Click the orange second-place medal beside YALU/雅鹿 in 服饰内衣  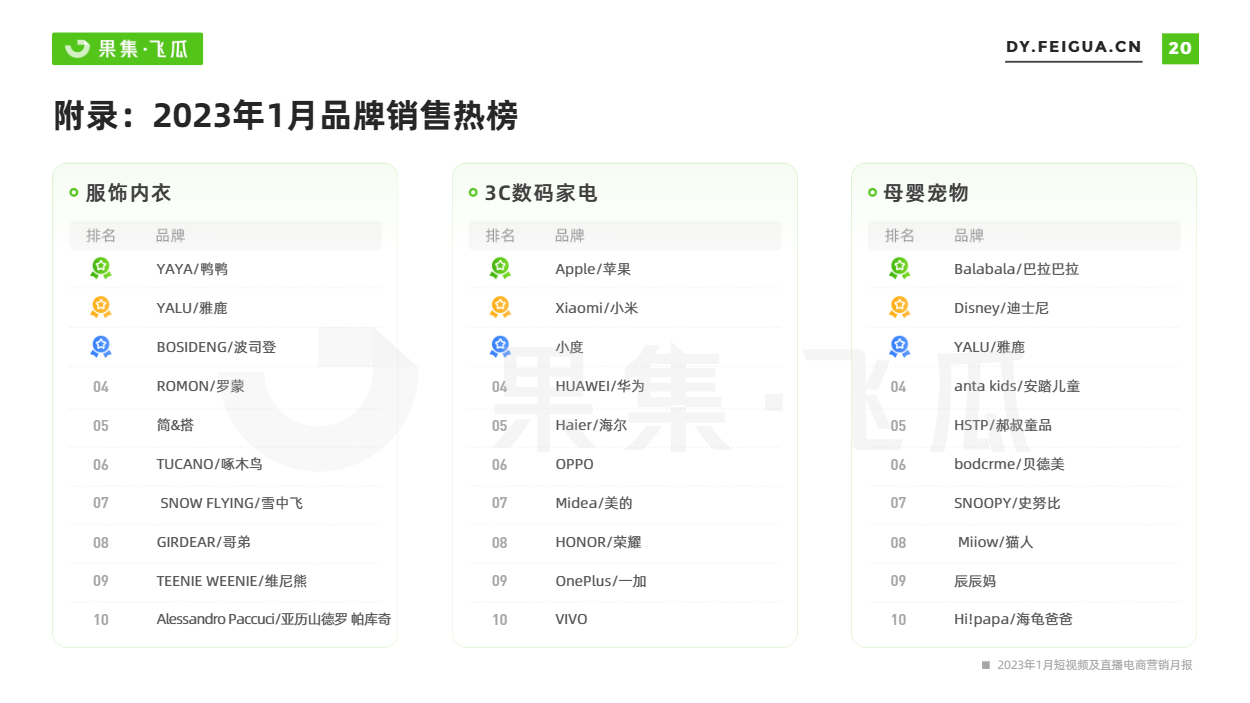[x=101, y=307]
